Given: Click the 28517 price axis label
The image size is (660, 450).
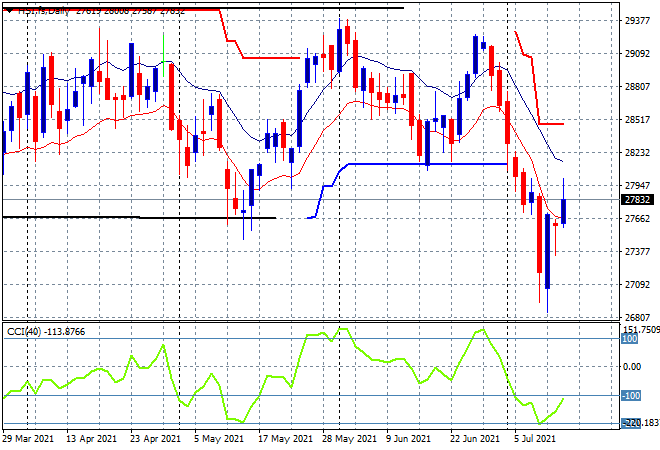Looking at the screenshot, I should tap(638, 120).
